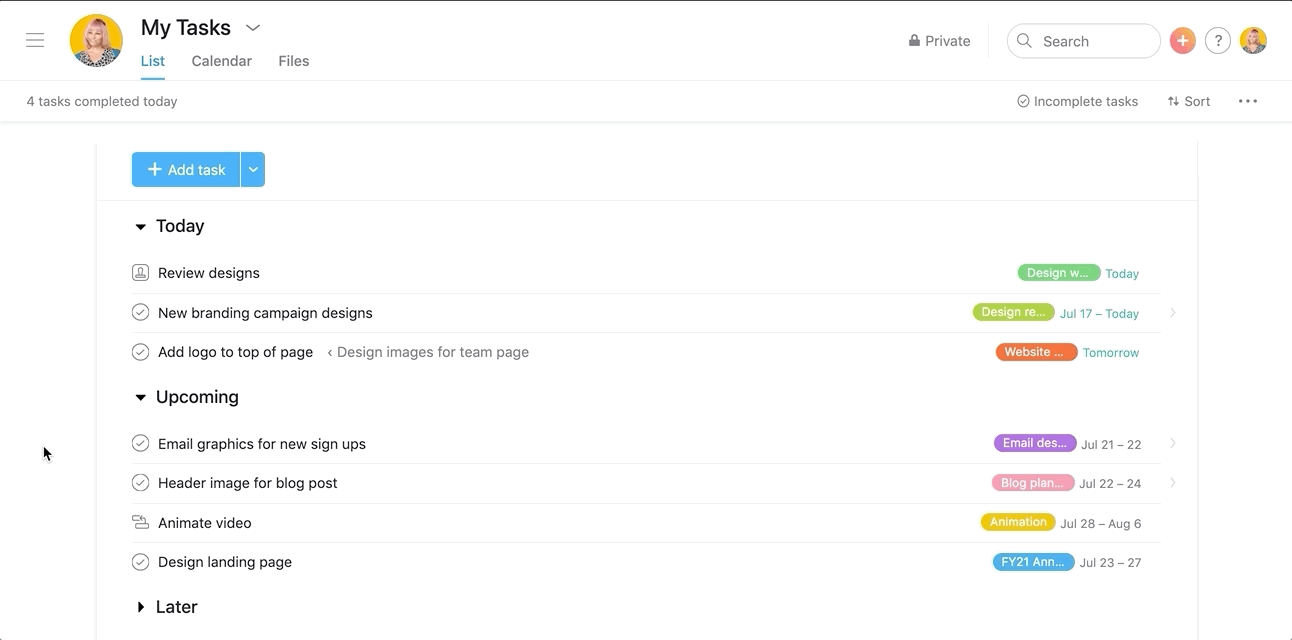Switch to the Calendar tab
The image size is (1292, 640).
pos(221,61)
